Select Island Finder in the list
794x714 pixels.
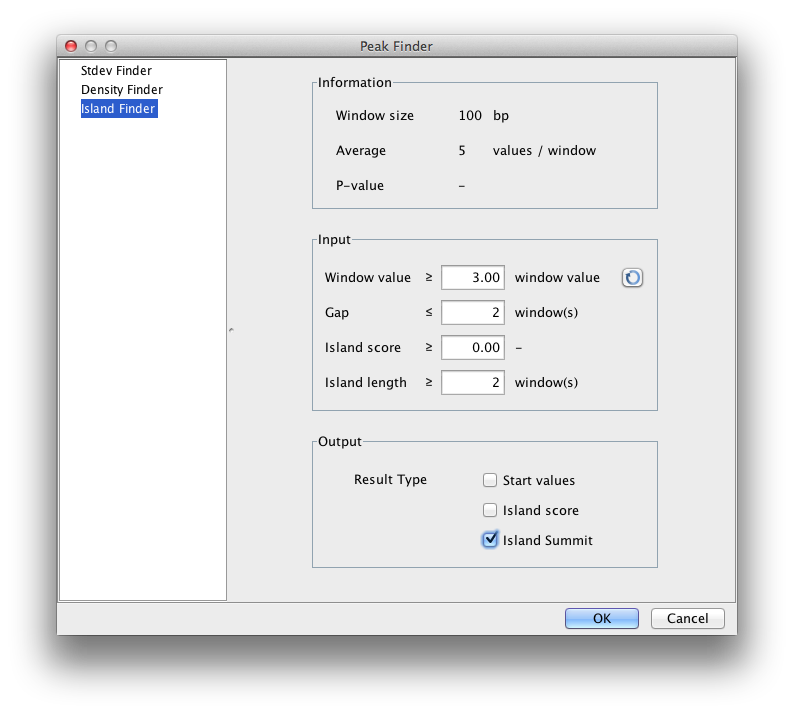coord(118,109)
